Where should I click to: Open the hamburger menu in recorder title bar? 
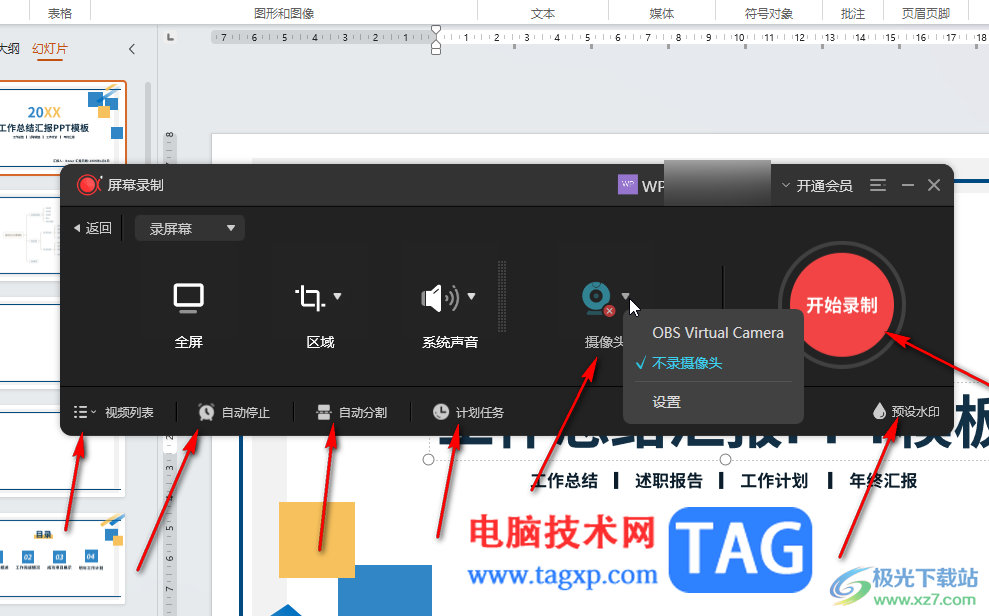tap(878, 185)
